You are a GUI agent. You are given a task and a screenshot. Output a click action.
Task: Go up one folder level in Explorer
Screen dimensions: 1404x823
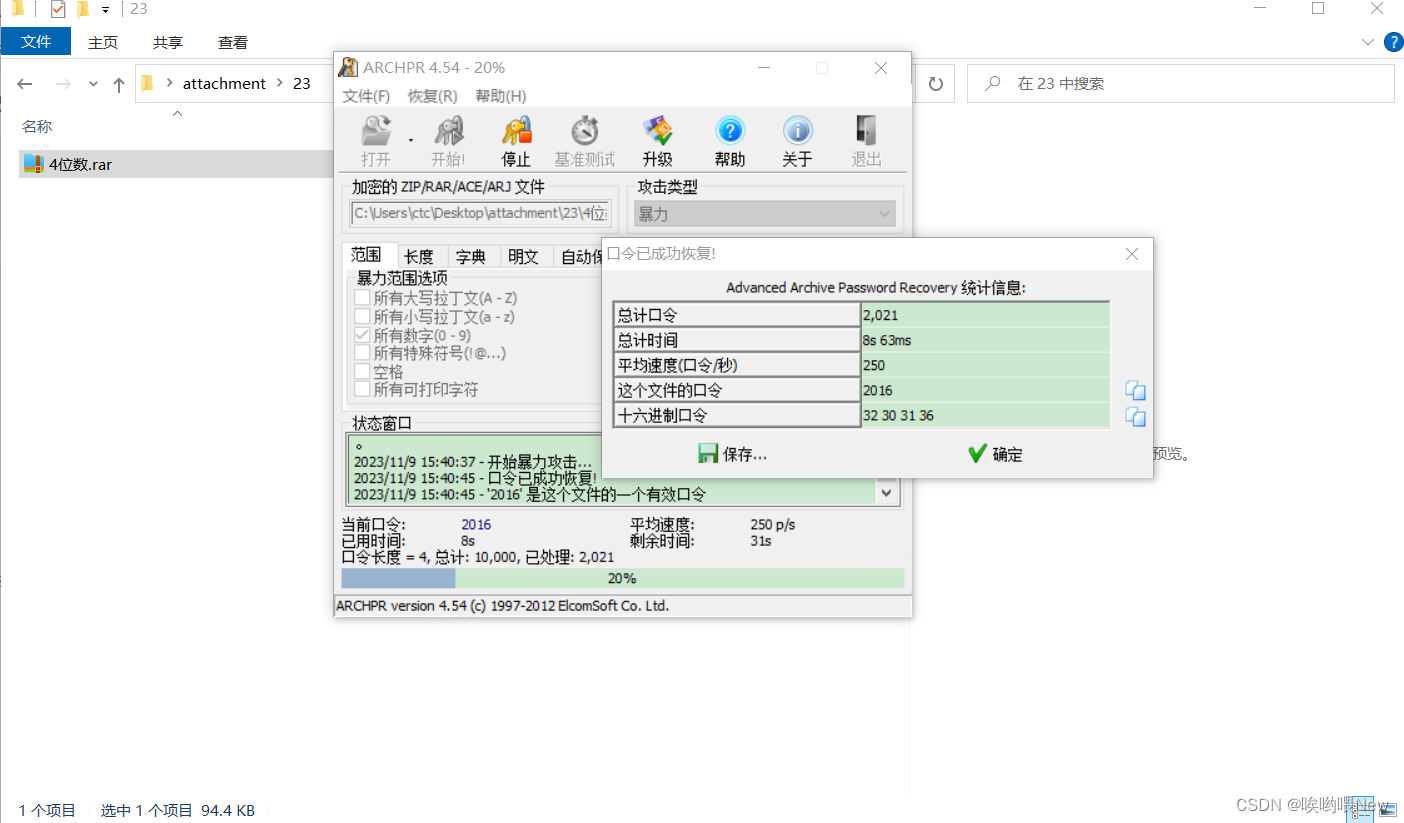(118, 84)
